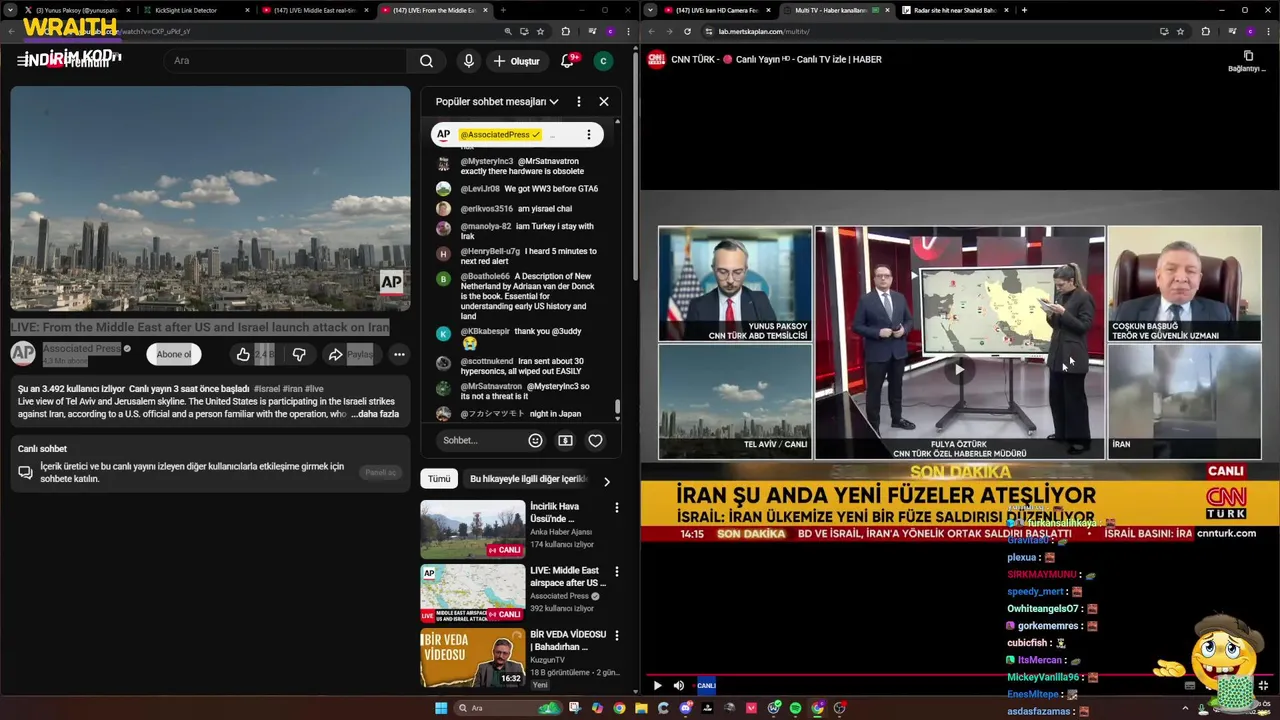Open File Explorer from the taskbar
Image resolution: width=1280 pixels, height=720 pixels.
click(x=641, y=708)
